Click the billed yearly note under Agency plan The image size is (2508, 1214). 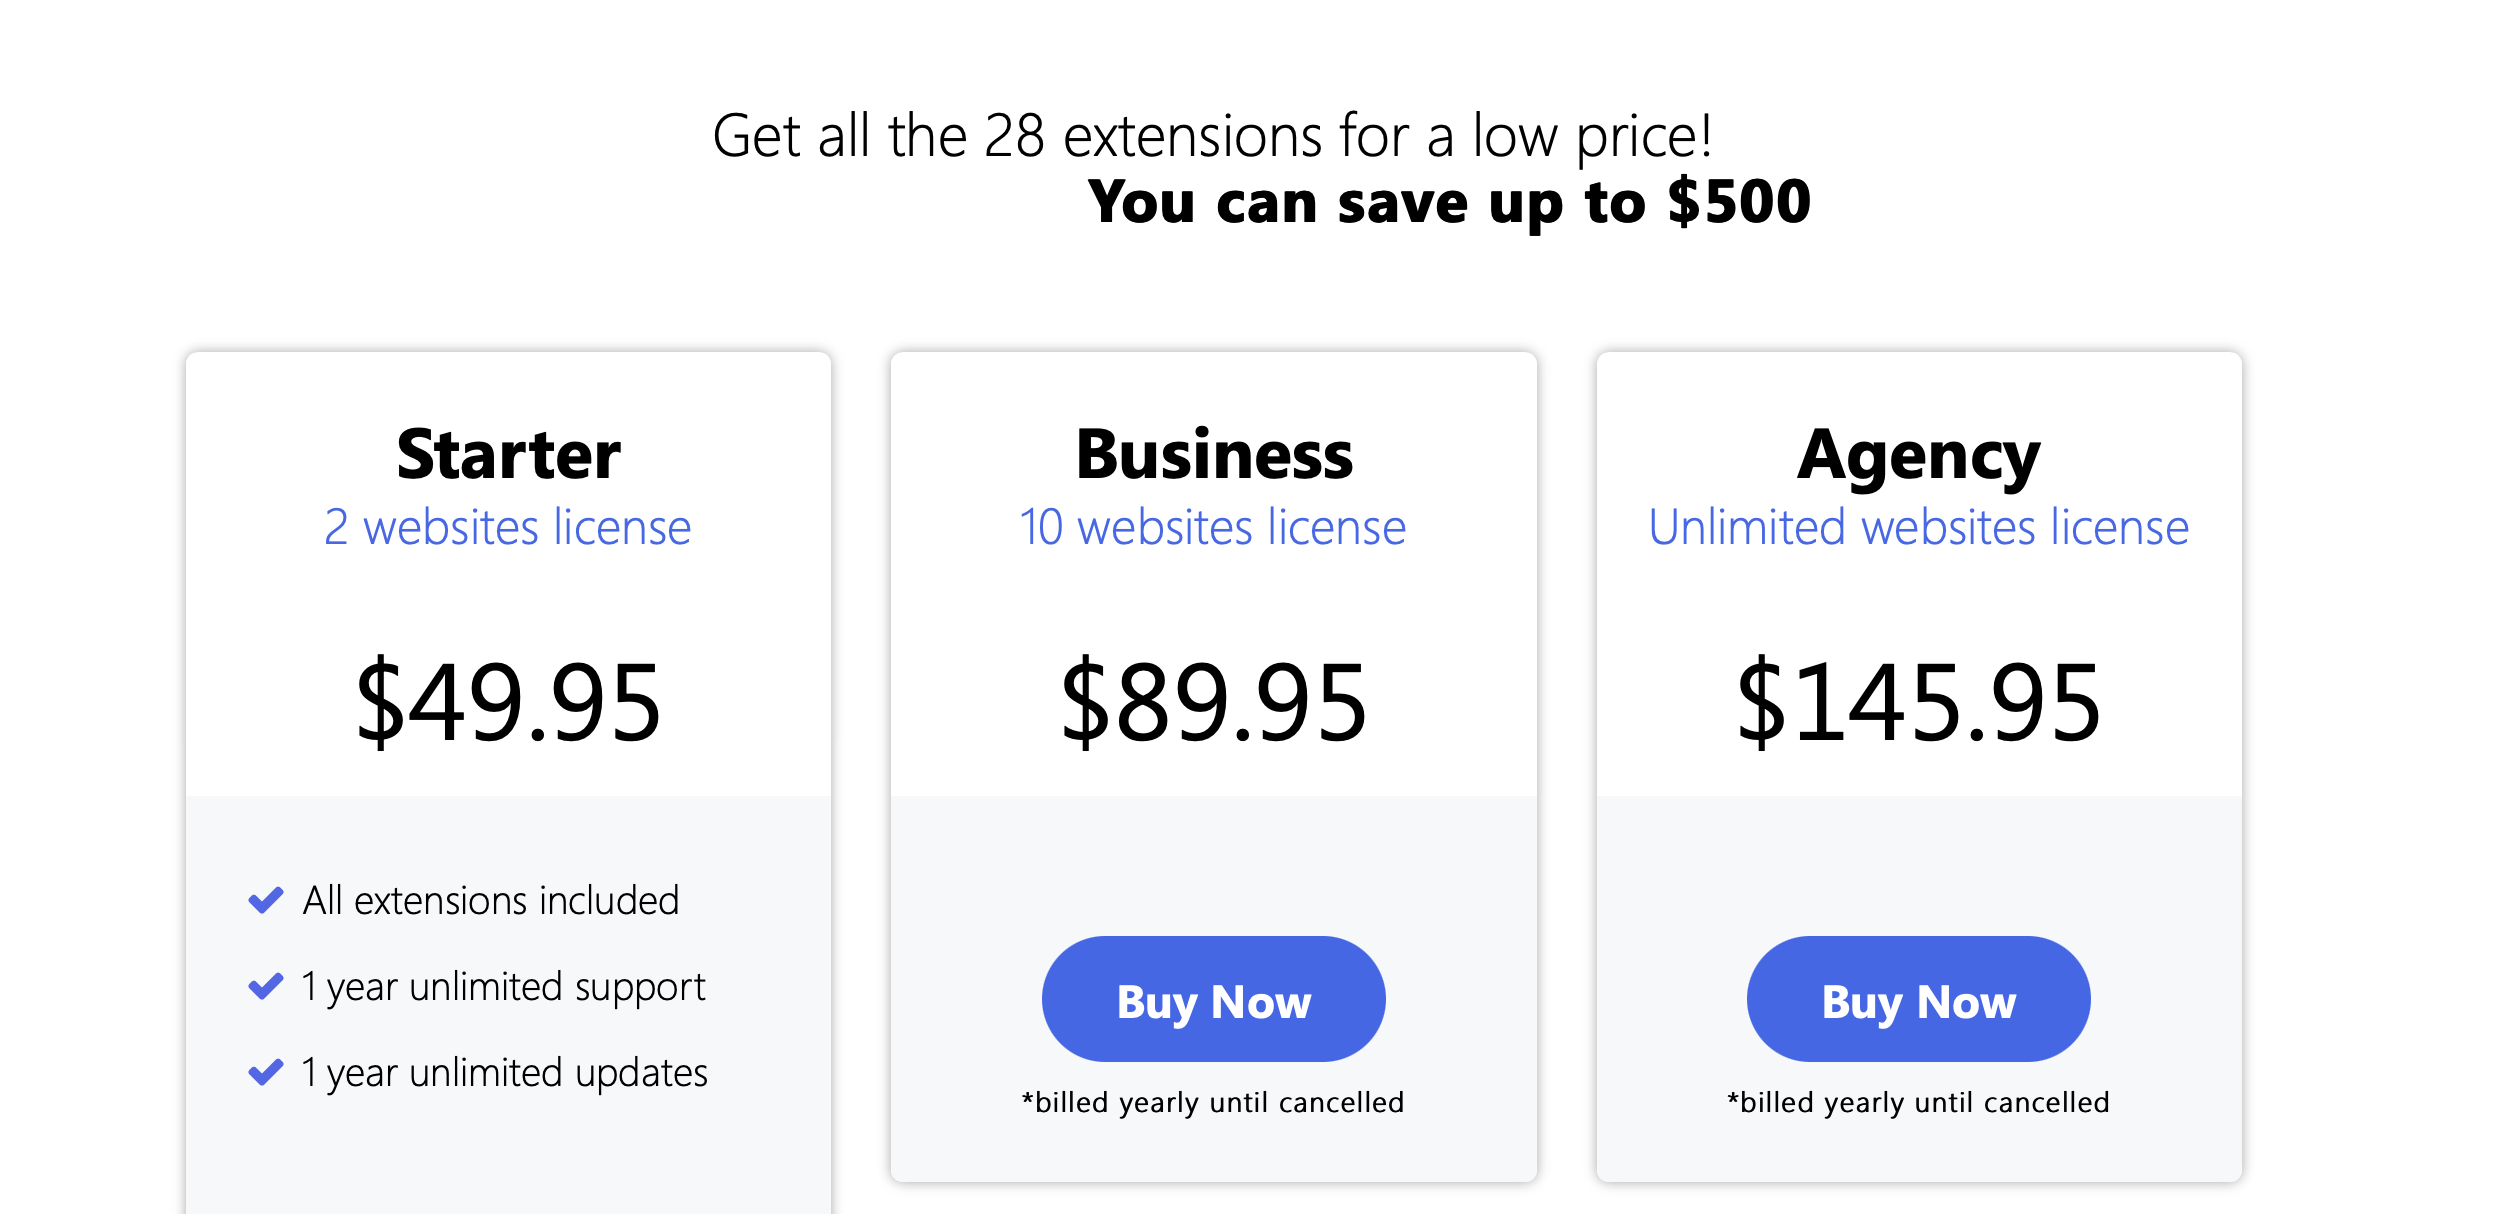1917,1102
